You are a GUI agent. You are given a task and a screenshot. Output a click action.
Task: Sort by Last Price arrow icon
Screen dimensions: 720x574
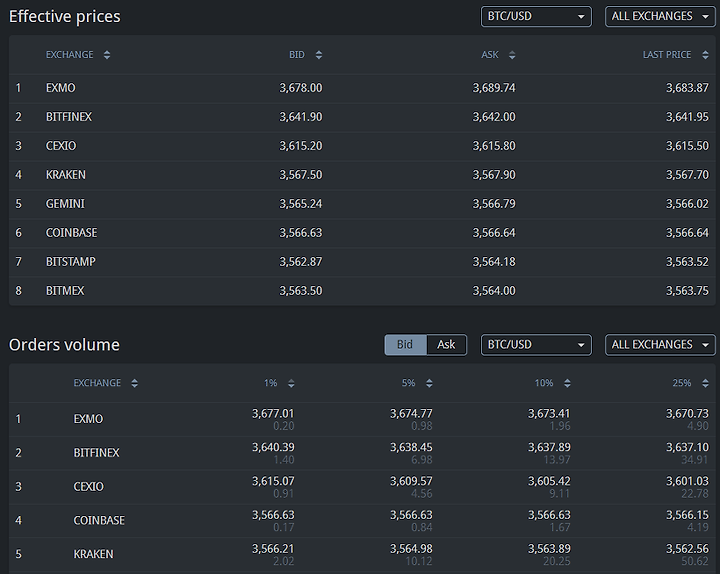705,55
